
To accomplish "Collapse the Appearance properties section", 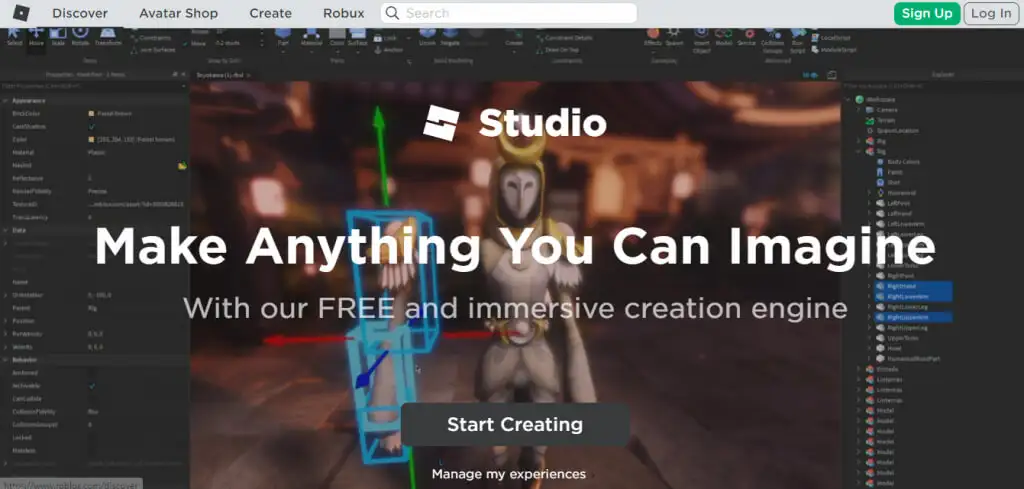I will click(5, 101).
